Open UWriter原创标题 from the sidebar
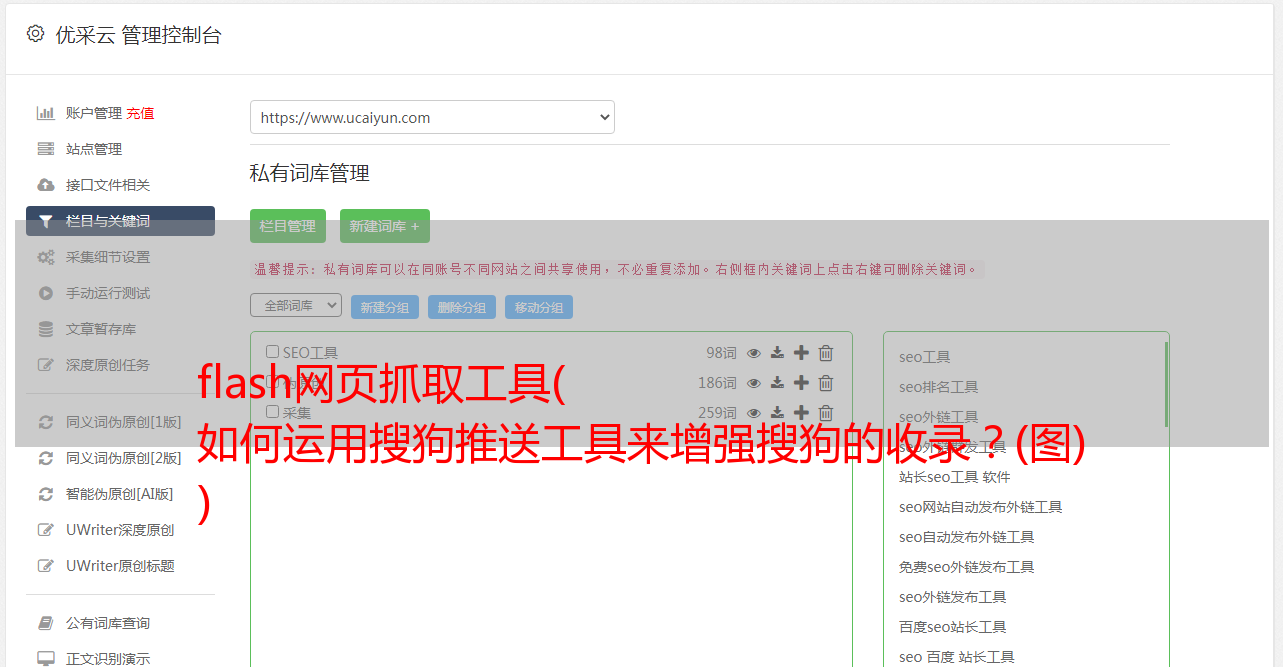 [x=120, y=566]
